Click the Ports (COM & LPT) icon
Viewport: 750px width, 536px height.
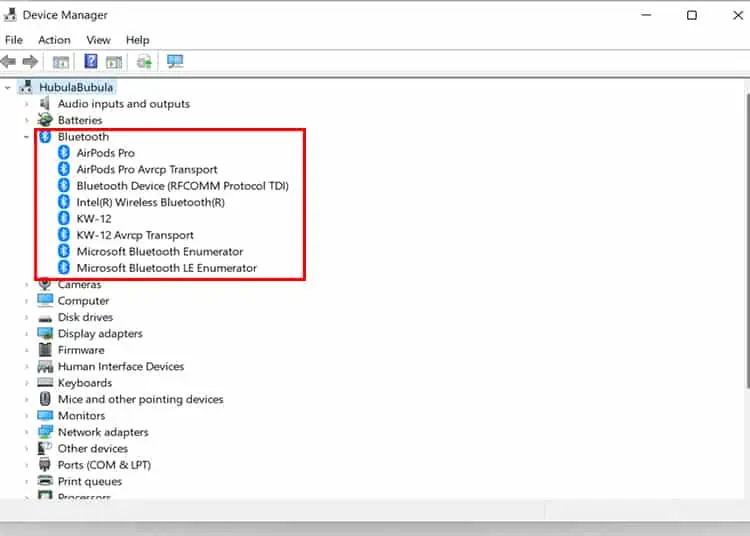[x=44, y=464]
